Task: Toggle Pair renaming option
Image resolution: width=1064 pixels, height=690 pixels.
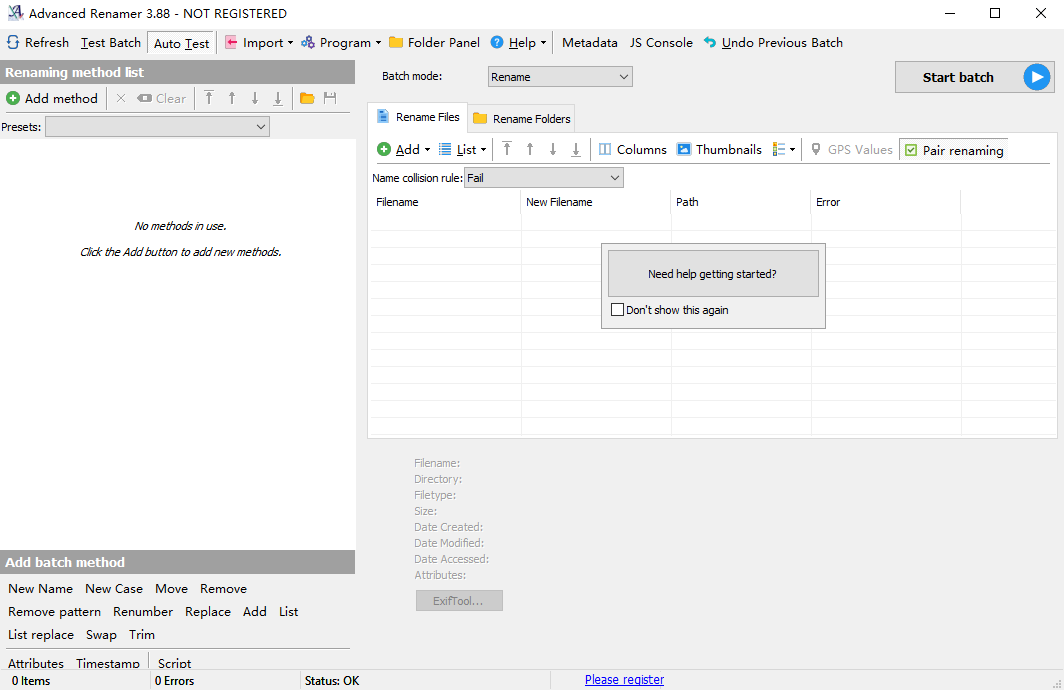Action: (953, 150)
